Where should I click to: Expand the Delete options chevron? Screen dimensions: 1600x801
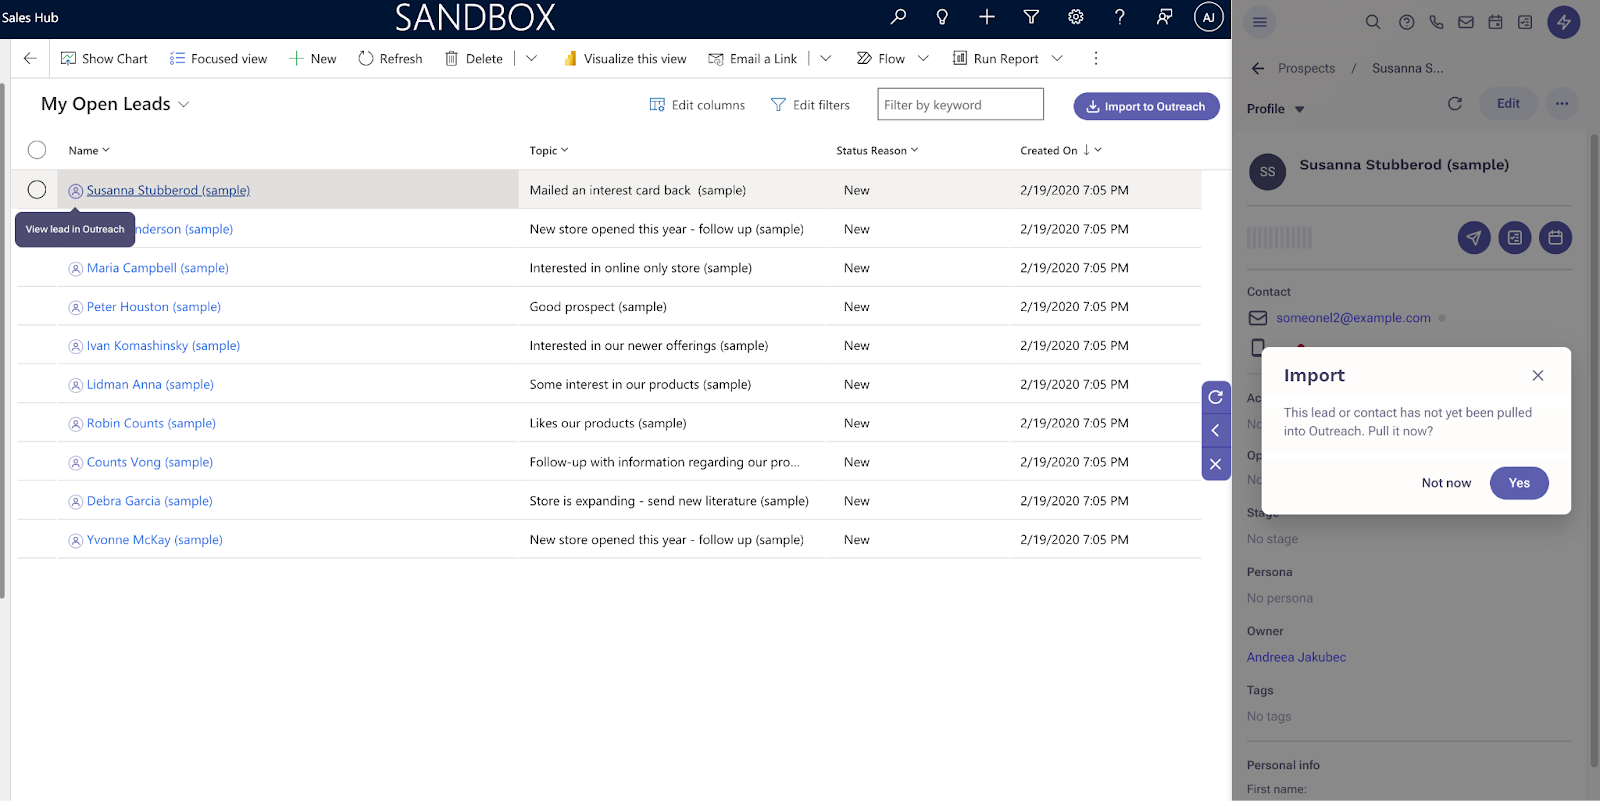(x=532, y=58)
